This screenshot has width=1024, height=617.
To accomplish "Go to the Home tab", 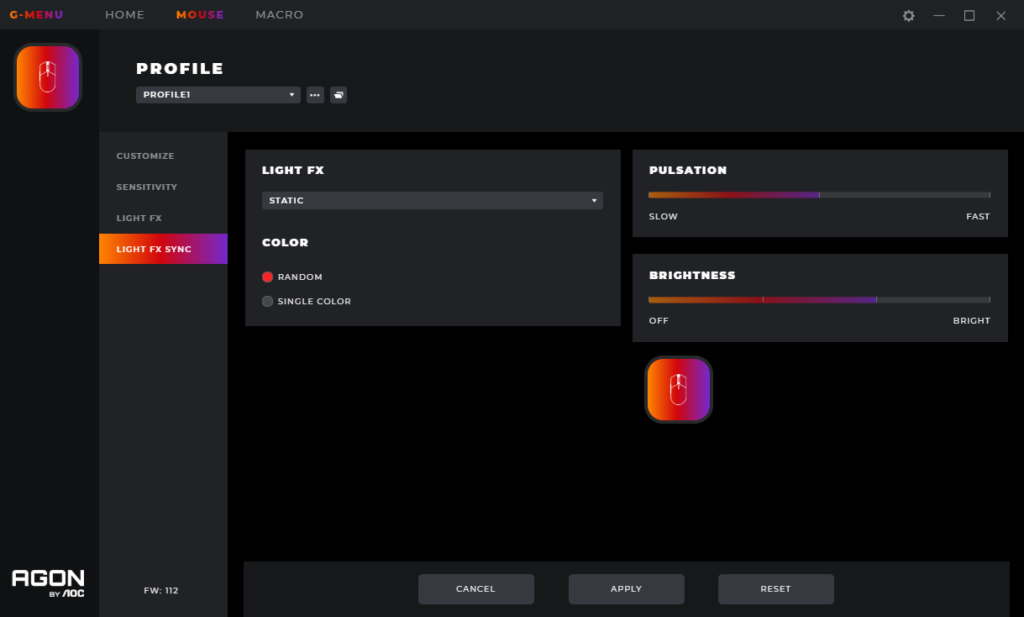I will tap(124, 15).
